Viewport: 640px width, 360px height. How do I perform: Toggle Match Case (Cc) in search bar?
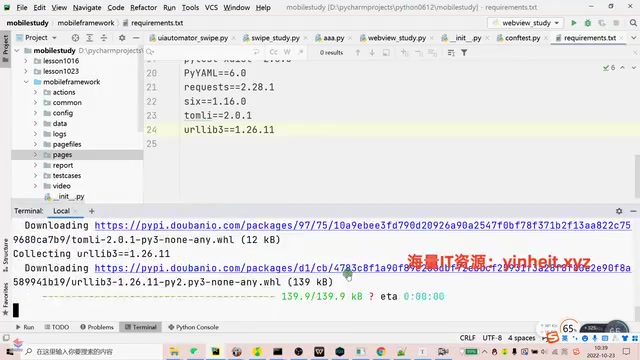[x=273, y=52]
